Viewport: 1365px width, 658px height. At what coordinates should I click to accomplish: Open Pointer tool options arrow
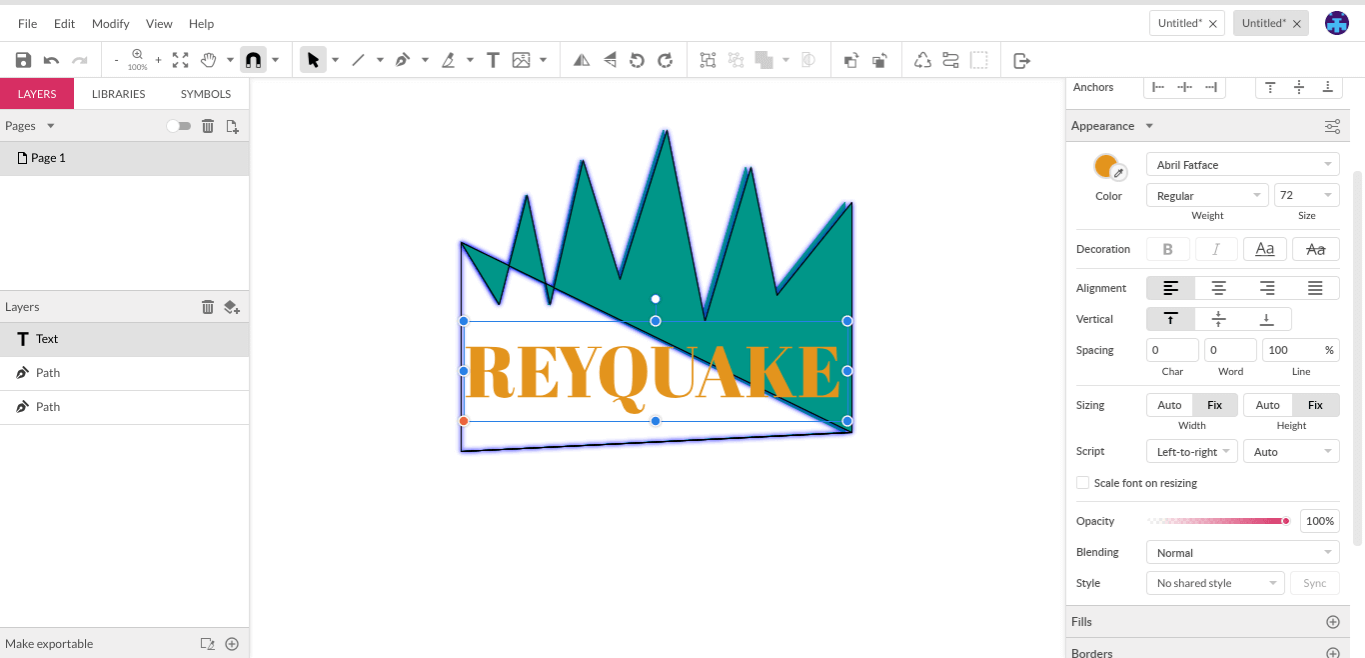[335, 60]
